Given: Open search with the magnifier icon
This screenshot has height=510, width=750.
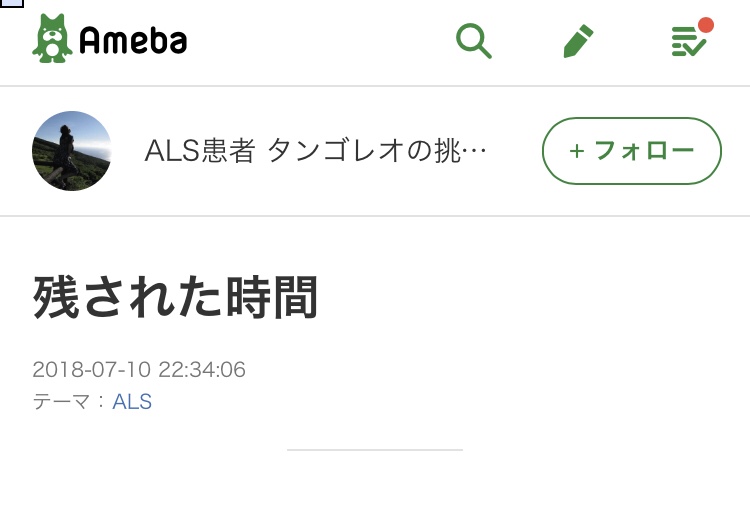Looking at the screenshot, I should [473, 41].
